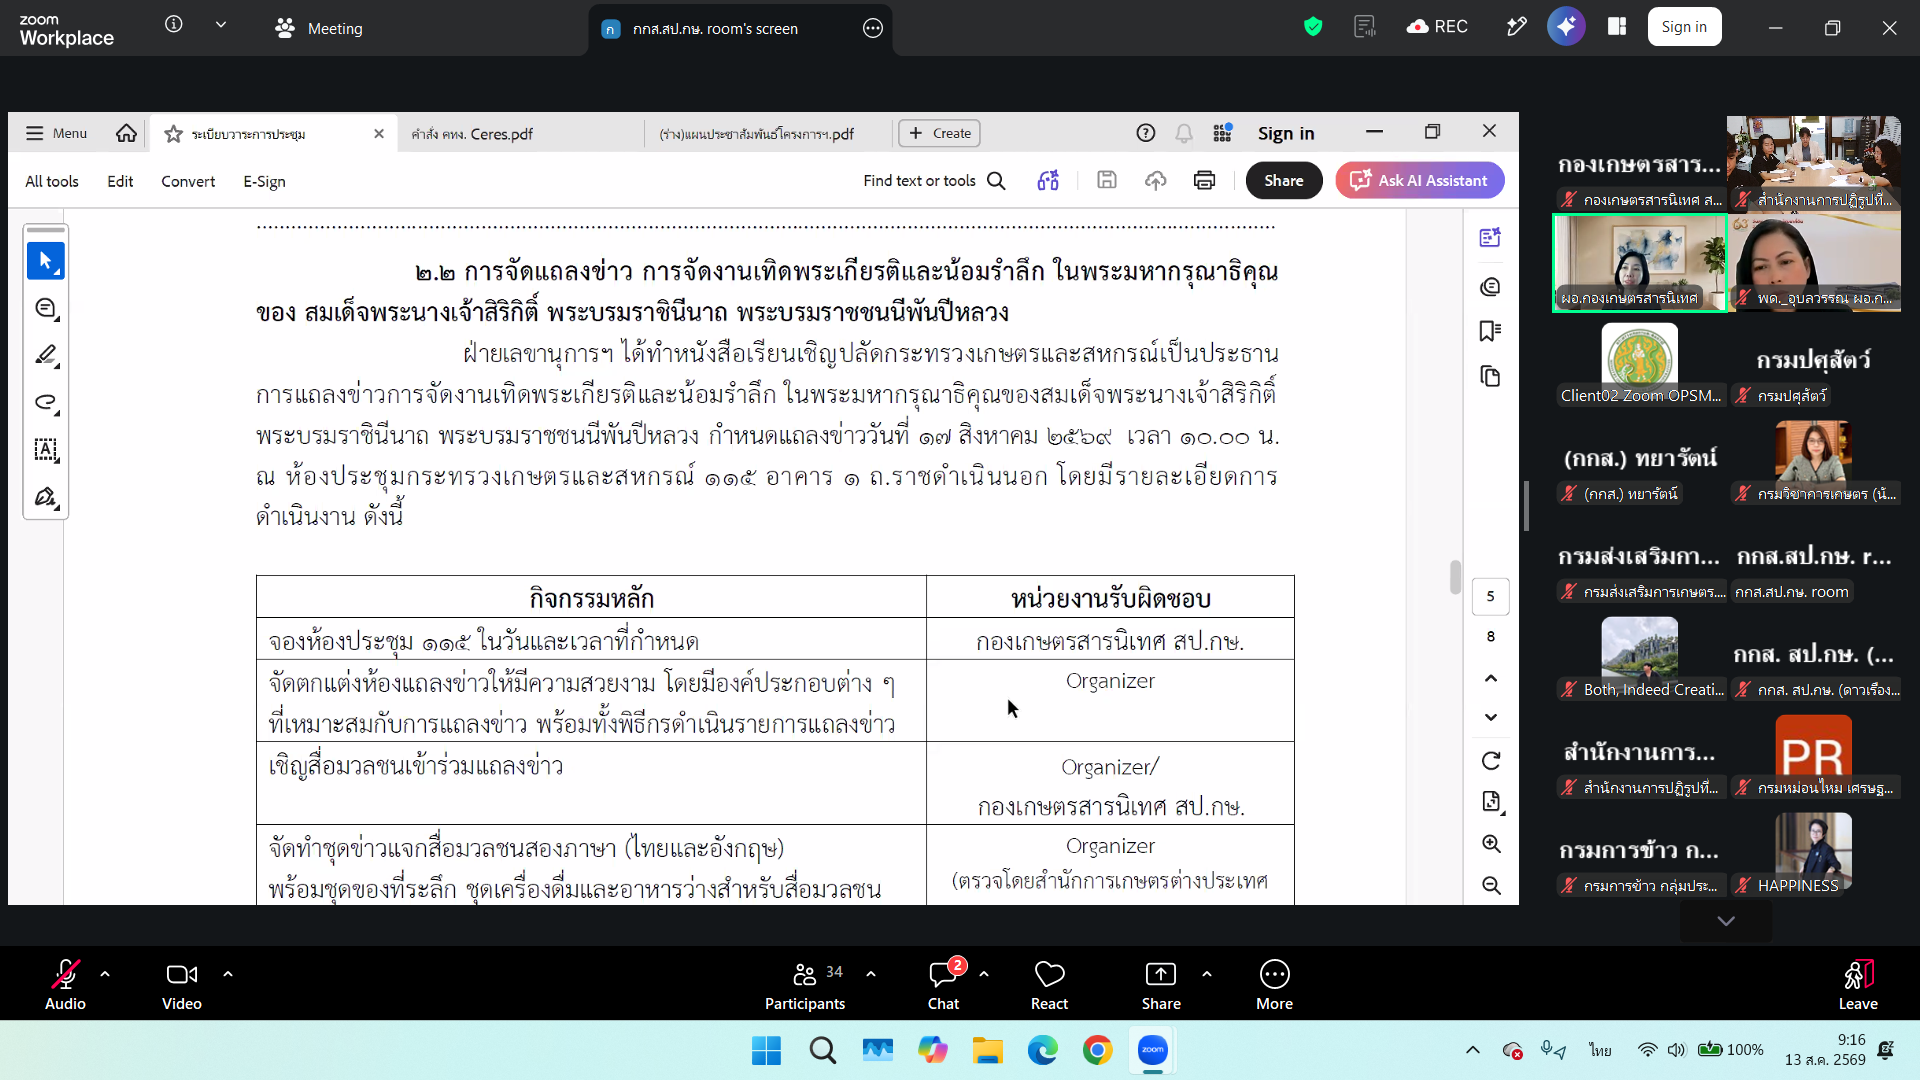Open the AI generative summary icon in toolbar
Viewport: 1920px width, 1080px height.
click(1048, 181)
